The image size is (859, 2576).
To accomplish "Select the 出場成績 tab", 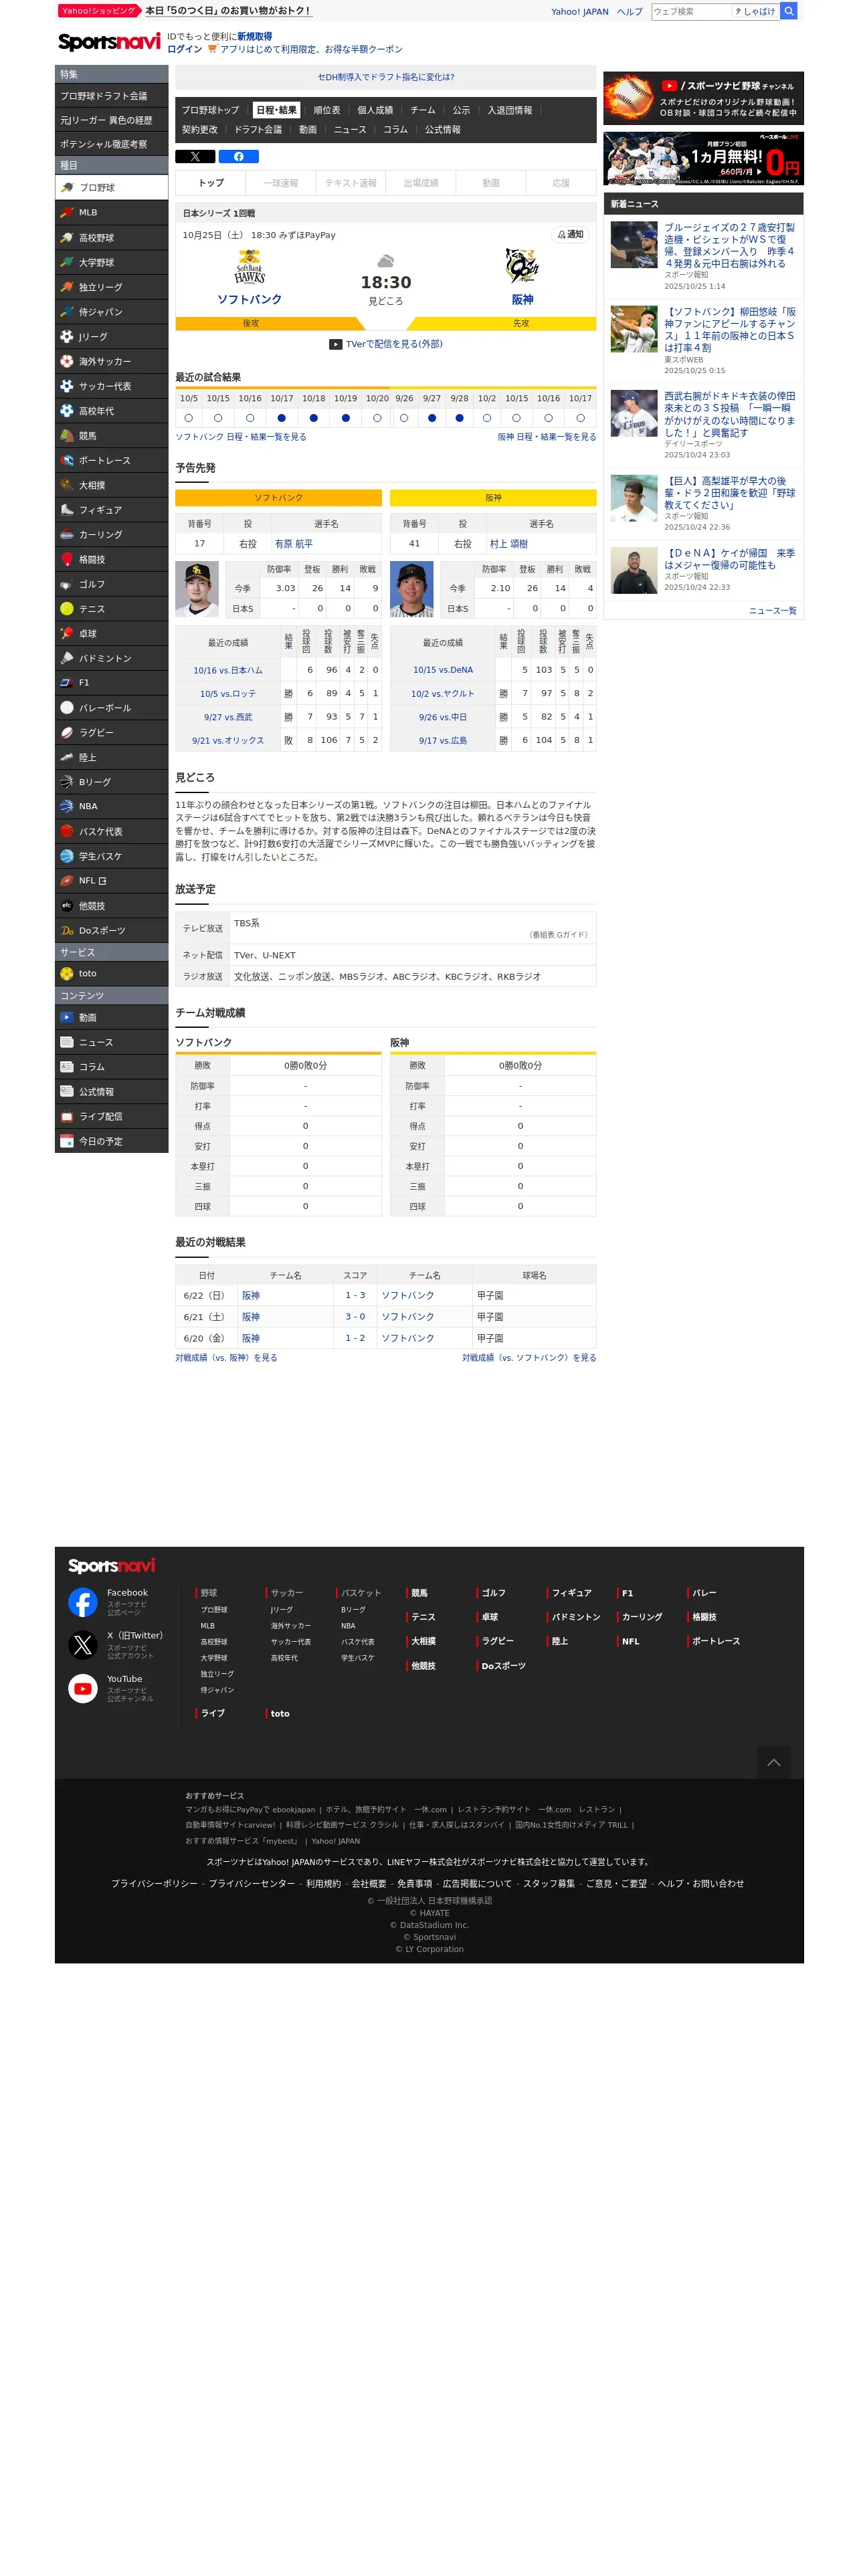I will (x=421, y=183).
